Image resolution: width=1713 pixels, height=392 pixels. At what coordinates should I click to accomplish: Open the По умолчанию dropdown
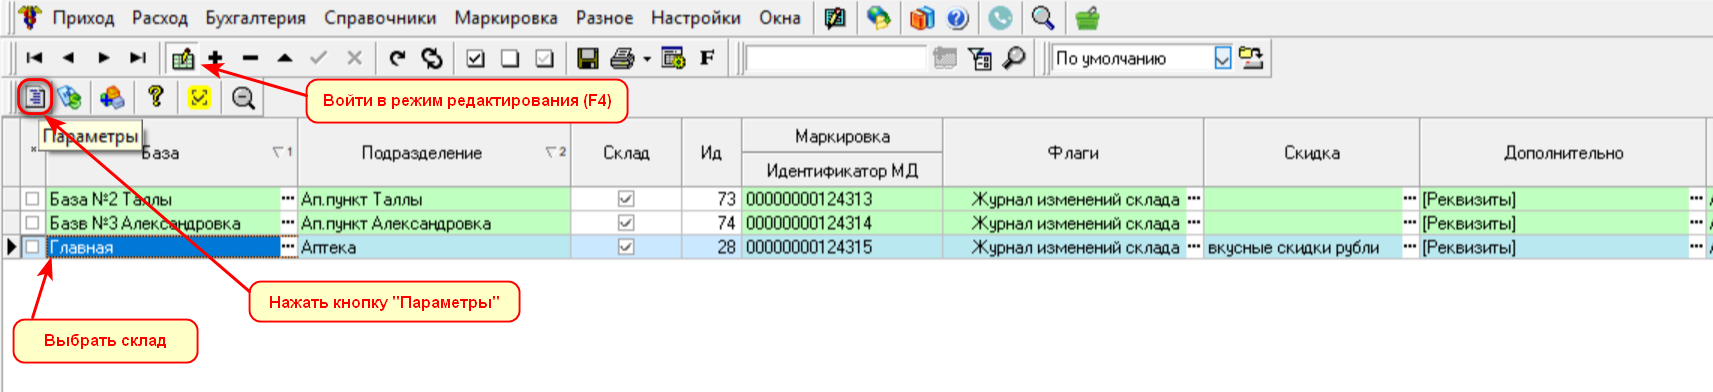tap(1223, 58)
